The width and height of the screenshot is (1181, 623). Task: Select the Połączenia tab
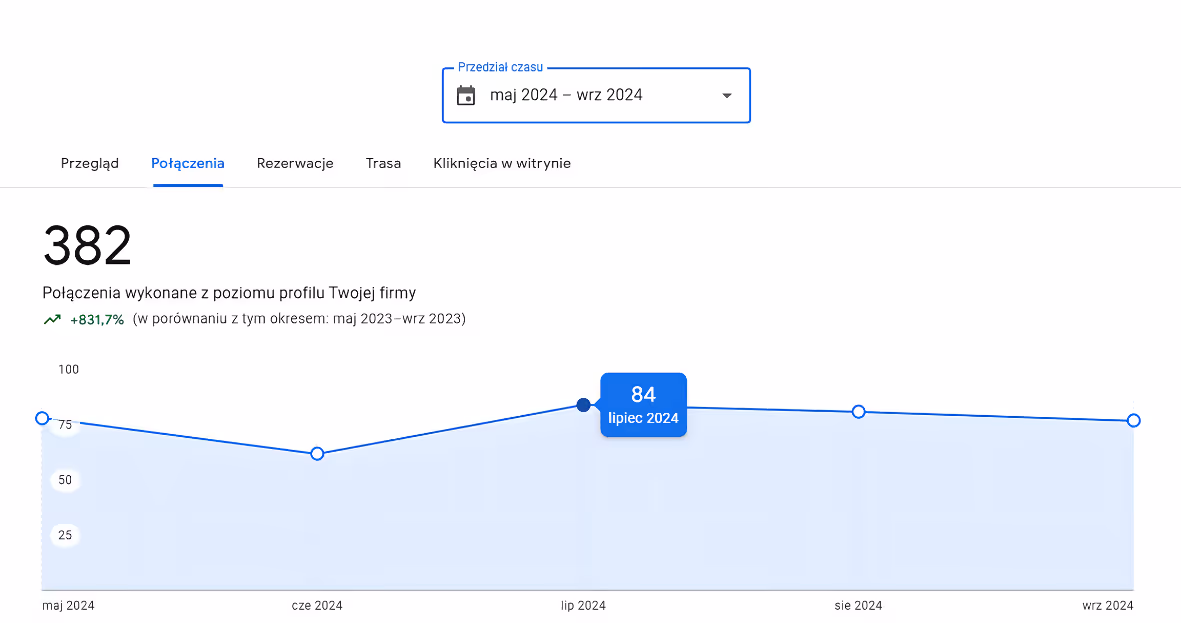(x=188, y=163)
